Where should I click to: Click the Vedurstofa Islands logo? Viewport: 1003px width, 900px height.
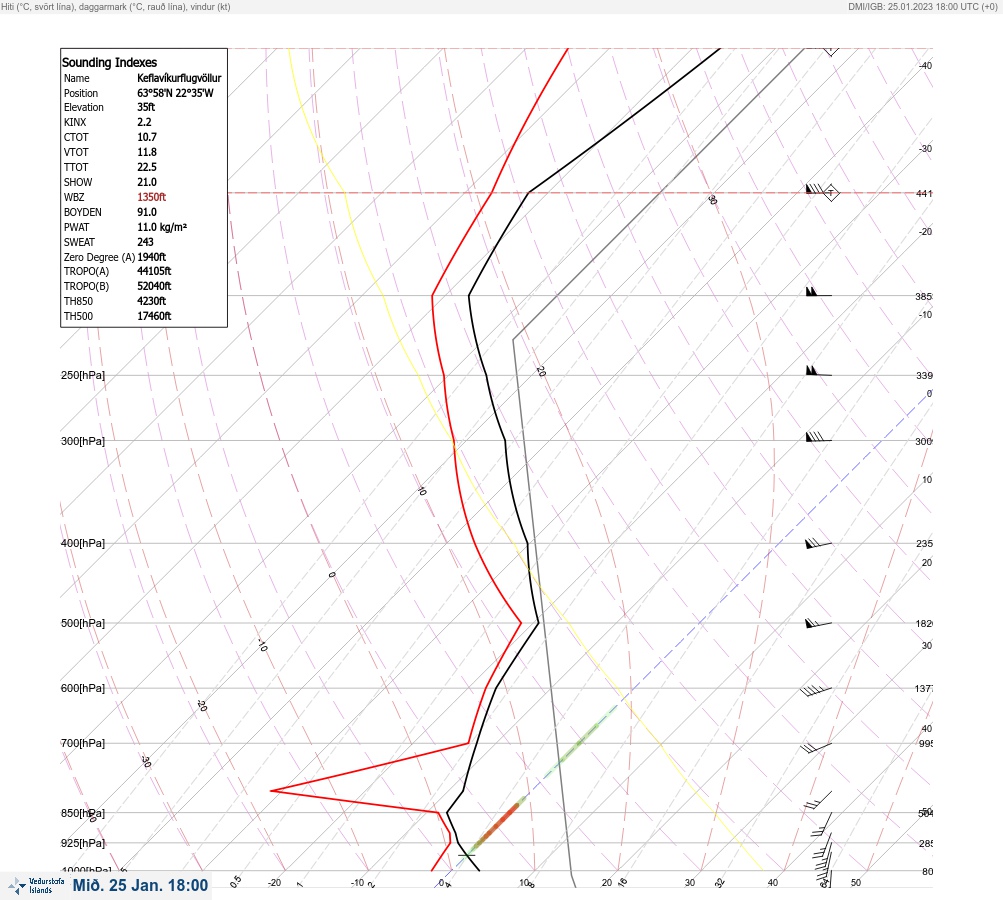36,886
